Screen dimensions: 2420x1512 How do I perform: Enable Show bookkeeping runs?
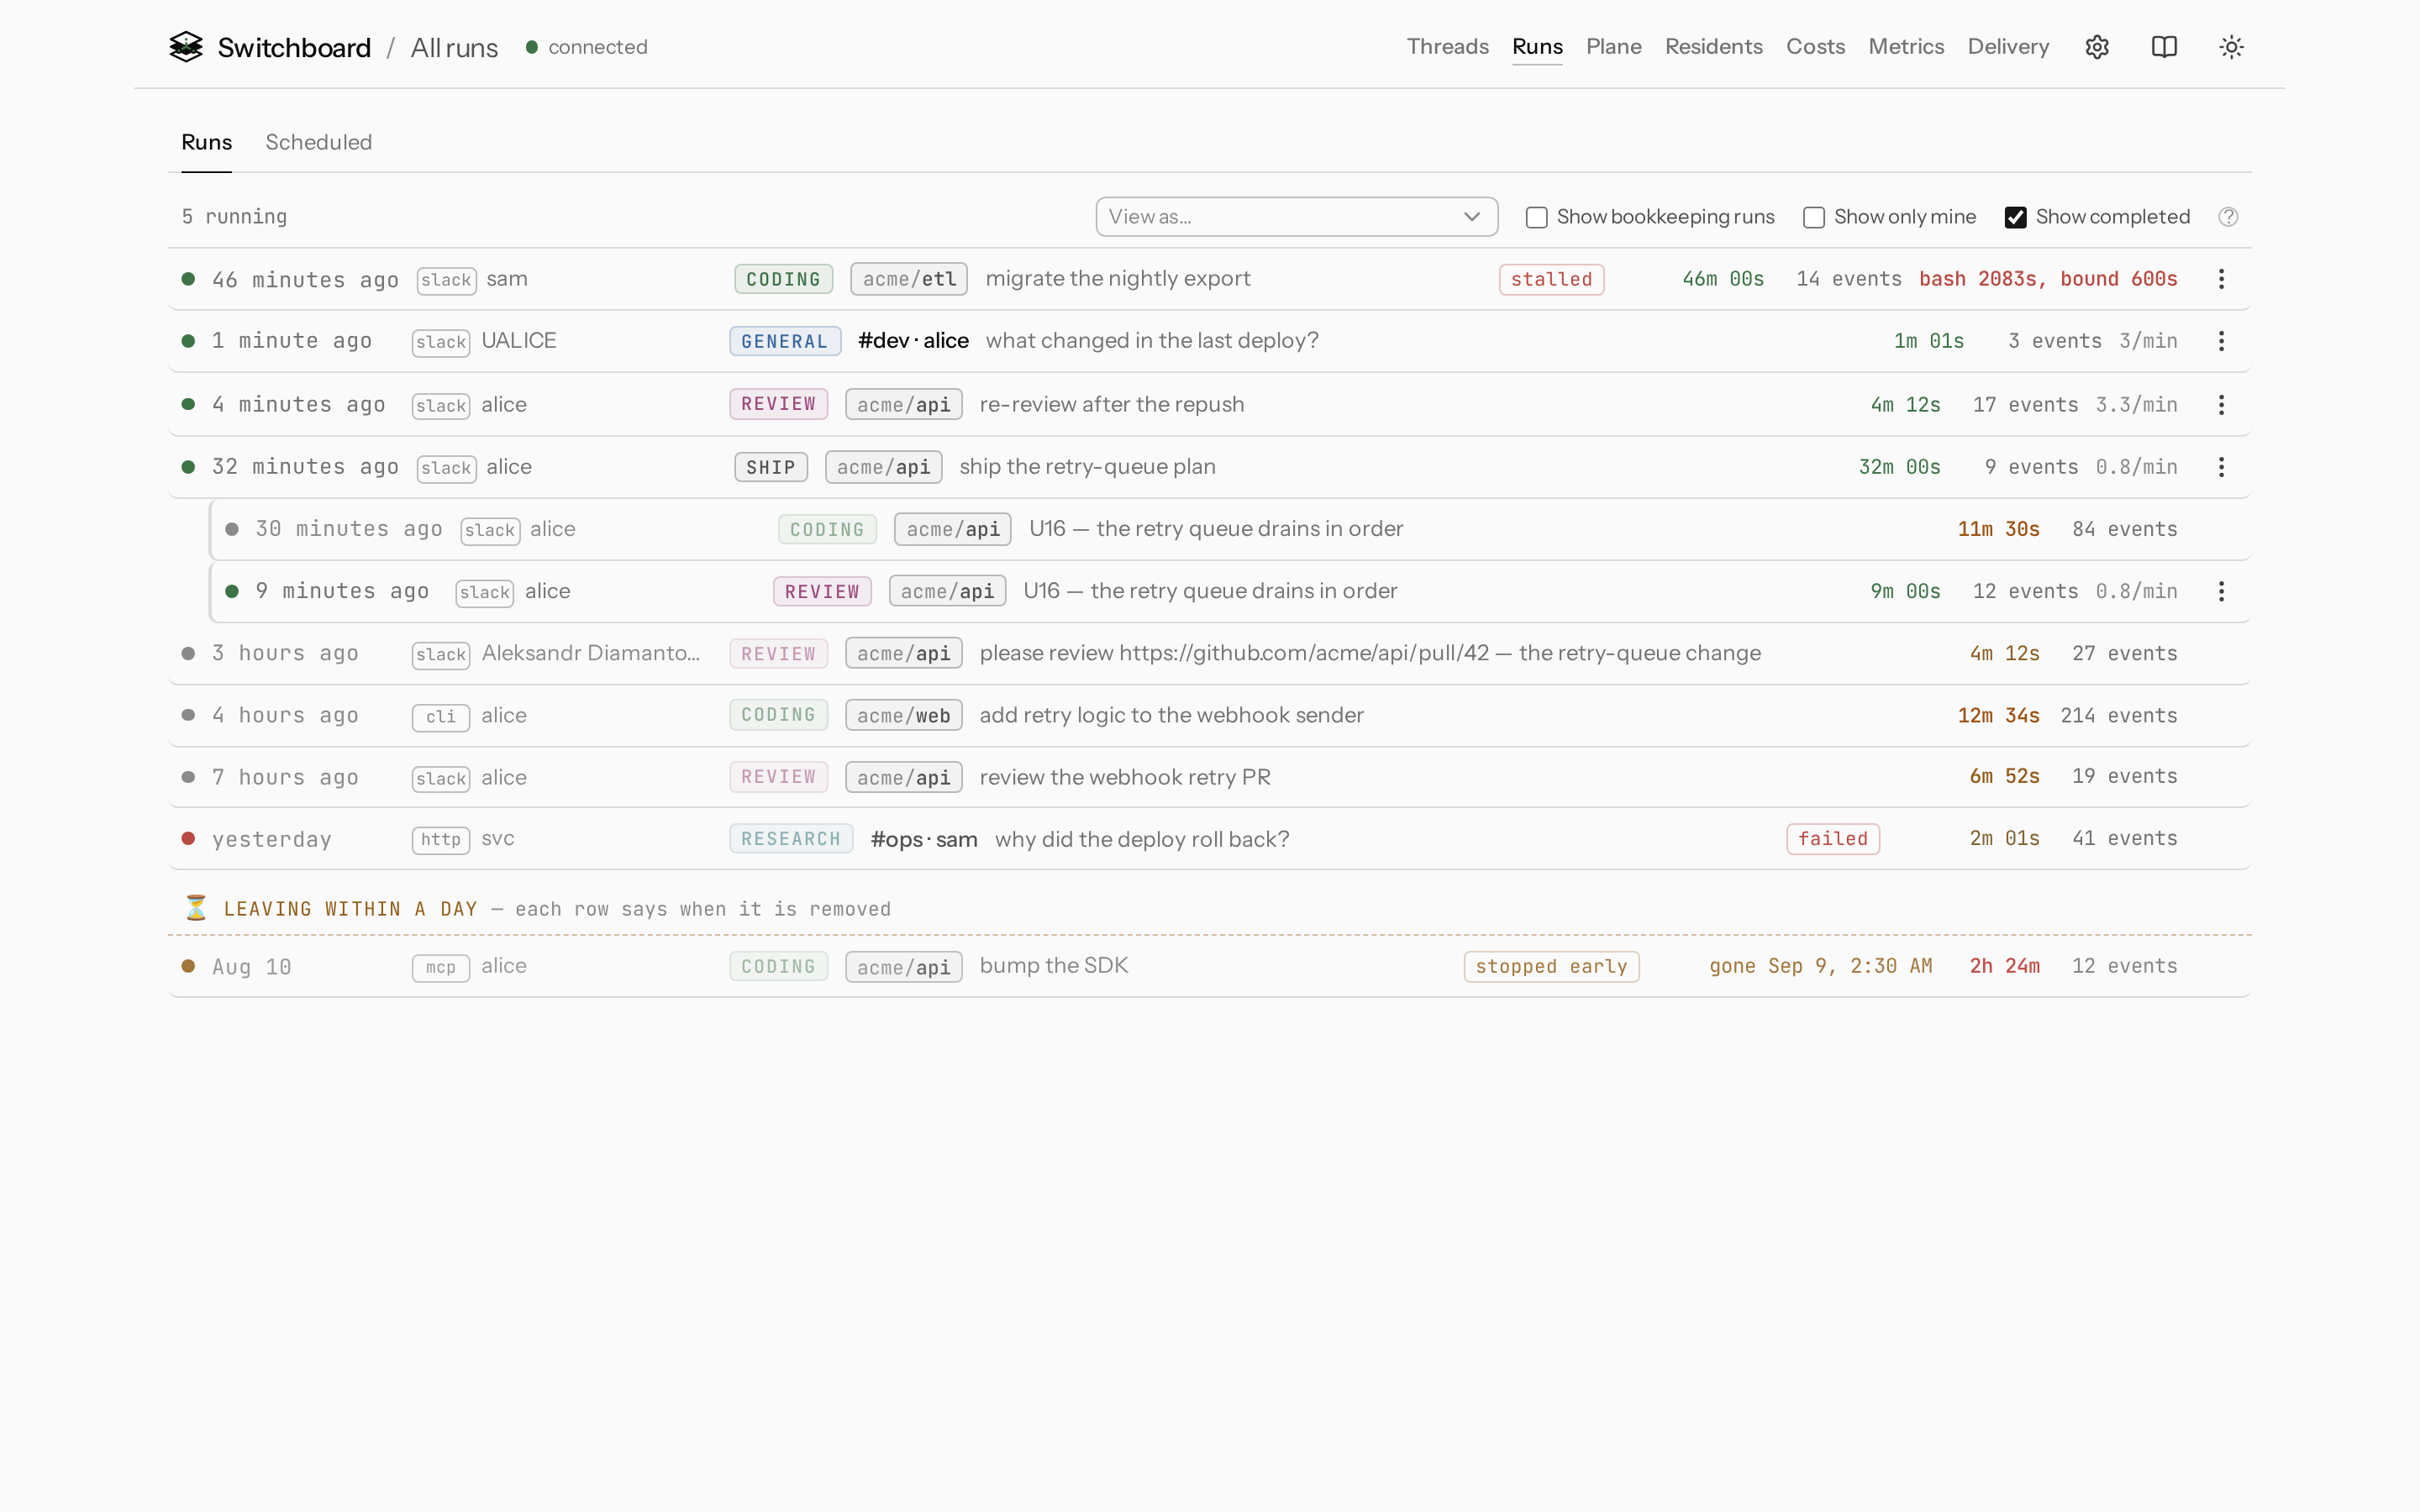point(1537,218)
